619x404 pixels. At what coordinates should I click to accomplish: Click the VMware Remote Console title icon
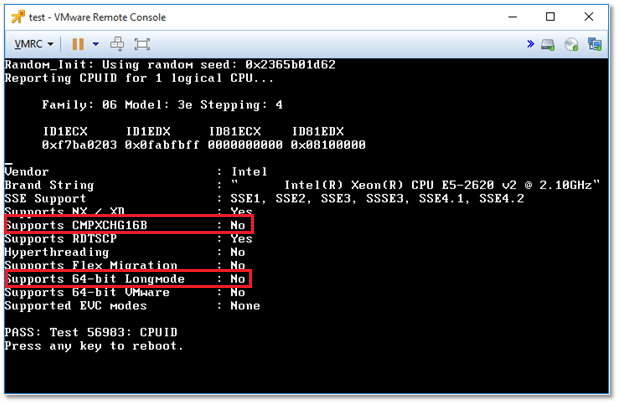(x=18, y=17)
